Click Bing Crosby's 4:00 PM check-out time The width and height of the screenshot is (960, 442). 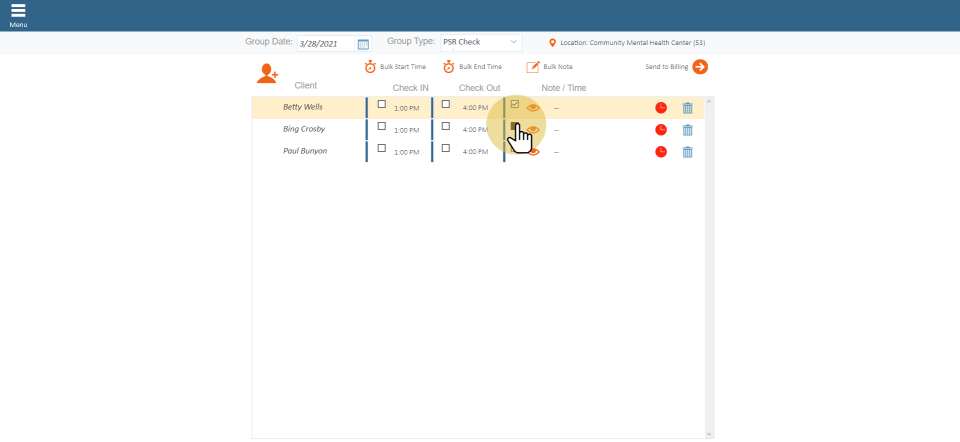(x=475, y=130)
